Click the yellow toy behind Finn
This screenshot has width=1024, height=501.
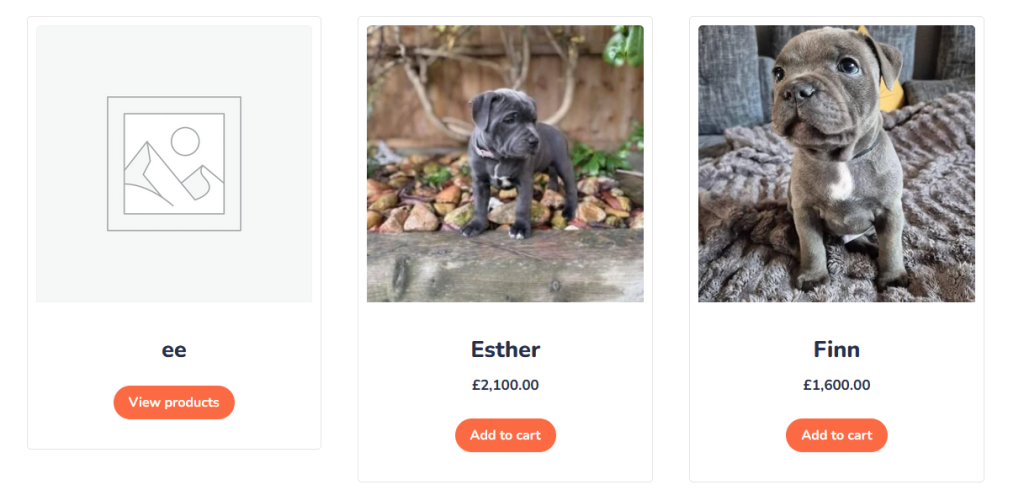(891, 96)
